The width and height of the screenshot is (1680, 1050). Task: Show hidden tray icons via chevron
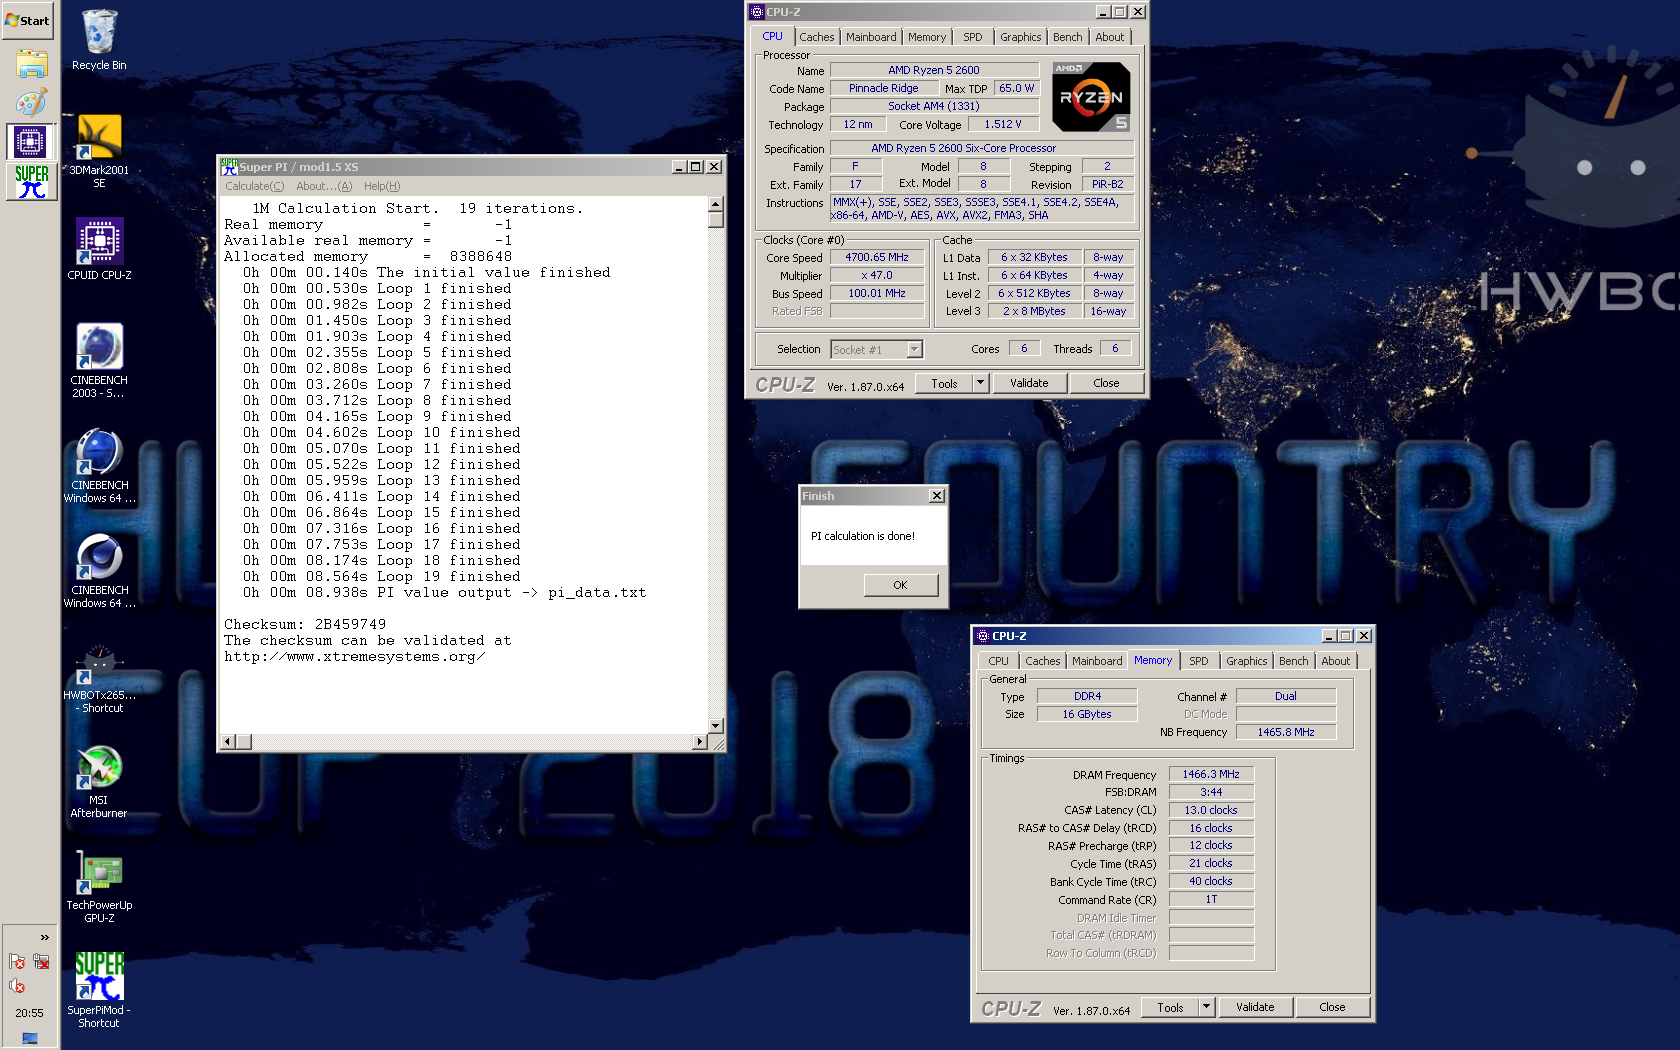44,937
